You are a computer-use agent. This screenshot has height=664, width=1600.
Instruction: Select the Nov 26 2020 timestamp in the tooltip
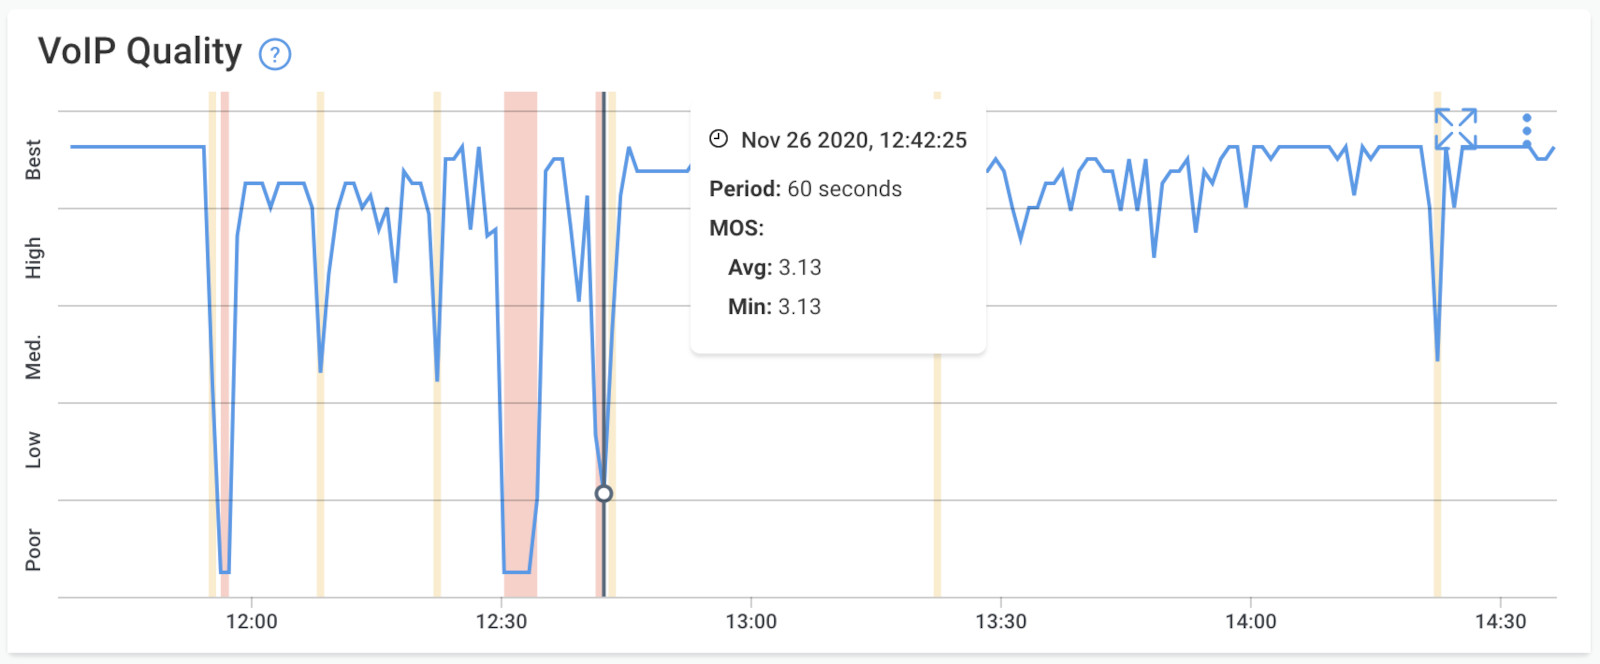(x=854, y=140)
